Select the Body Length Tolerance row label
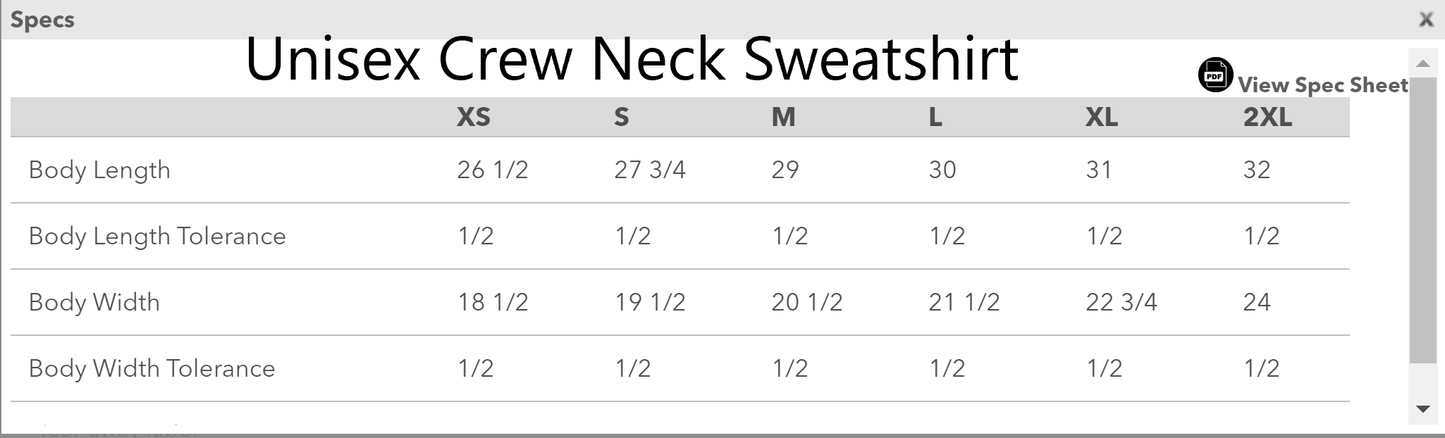Image resolution: width=1445 pixels, height=438 pixels. (x=157, y=236)
